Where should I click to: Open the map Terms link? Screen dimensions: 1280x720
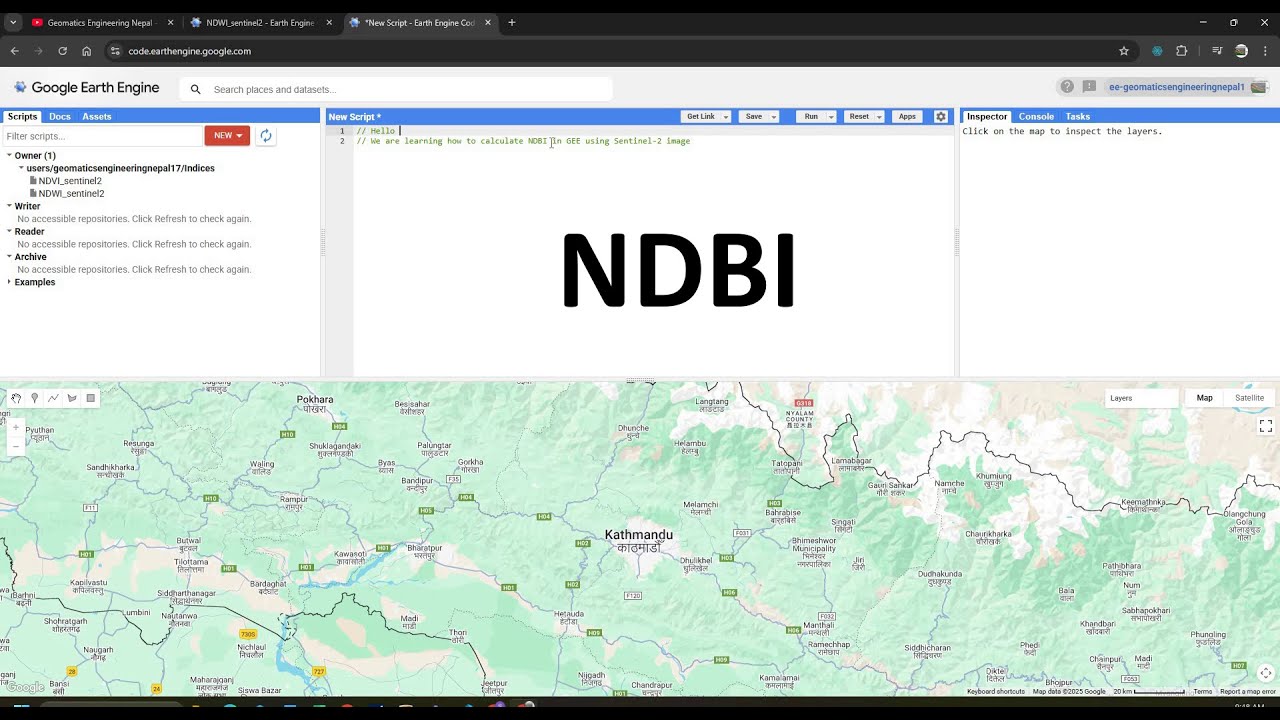coord(1202,692)
